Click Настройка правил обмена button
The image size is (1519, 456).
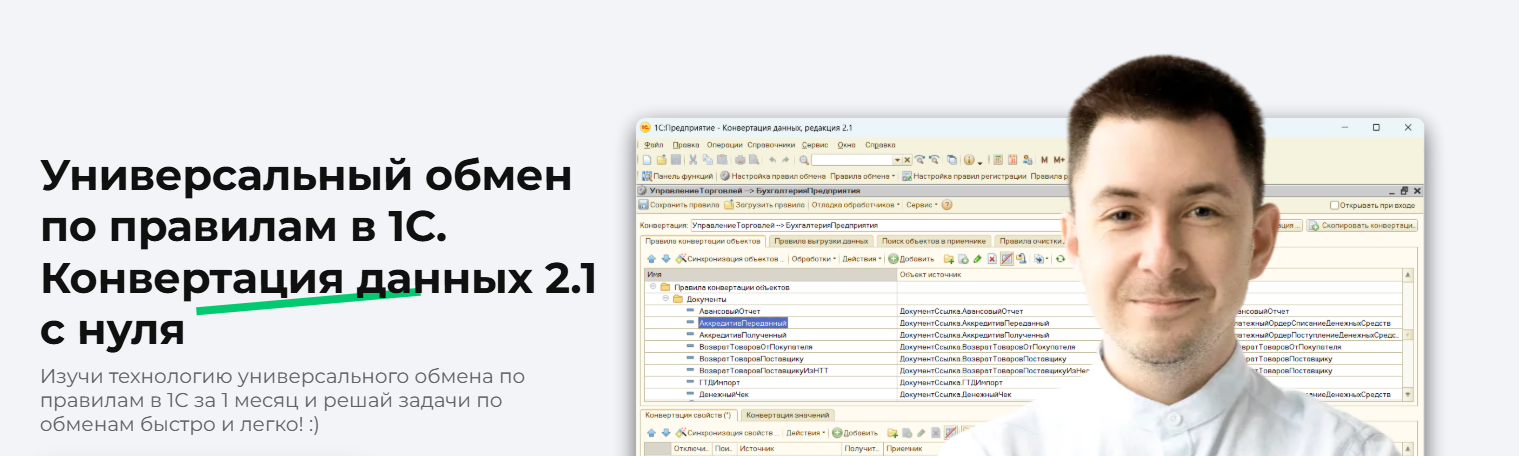(x=773, y=176)
